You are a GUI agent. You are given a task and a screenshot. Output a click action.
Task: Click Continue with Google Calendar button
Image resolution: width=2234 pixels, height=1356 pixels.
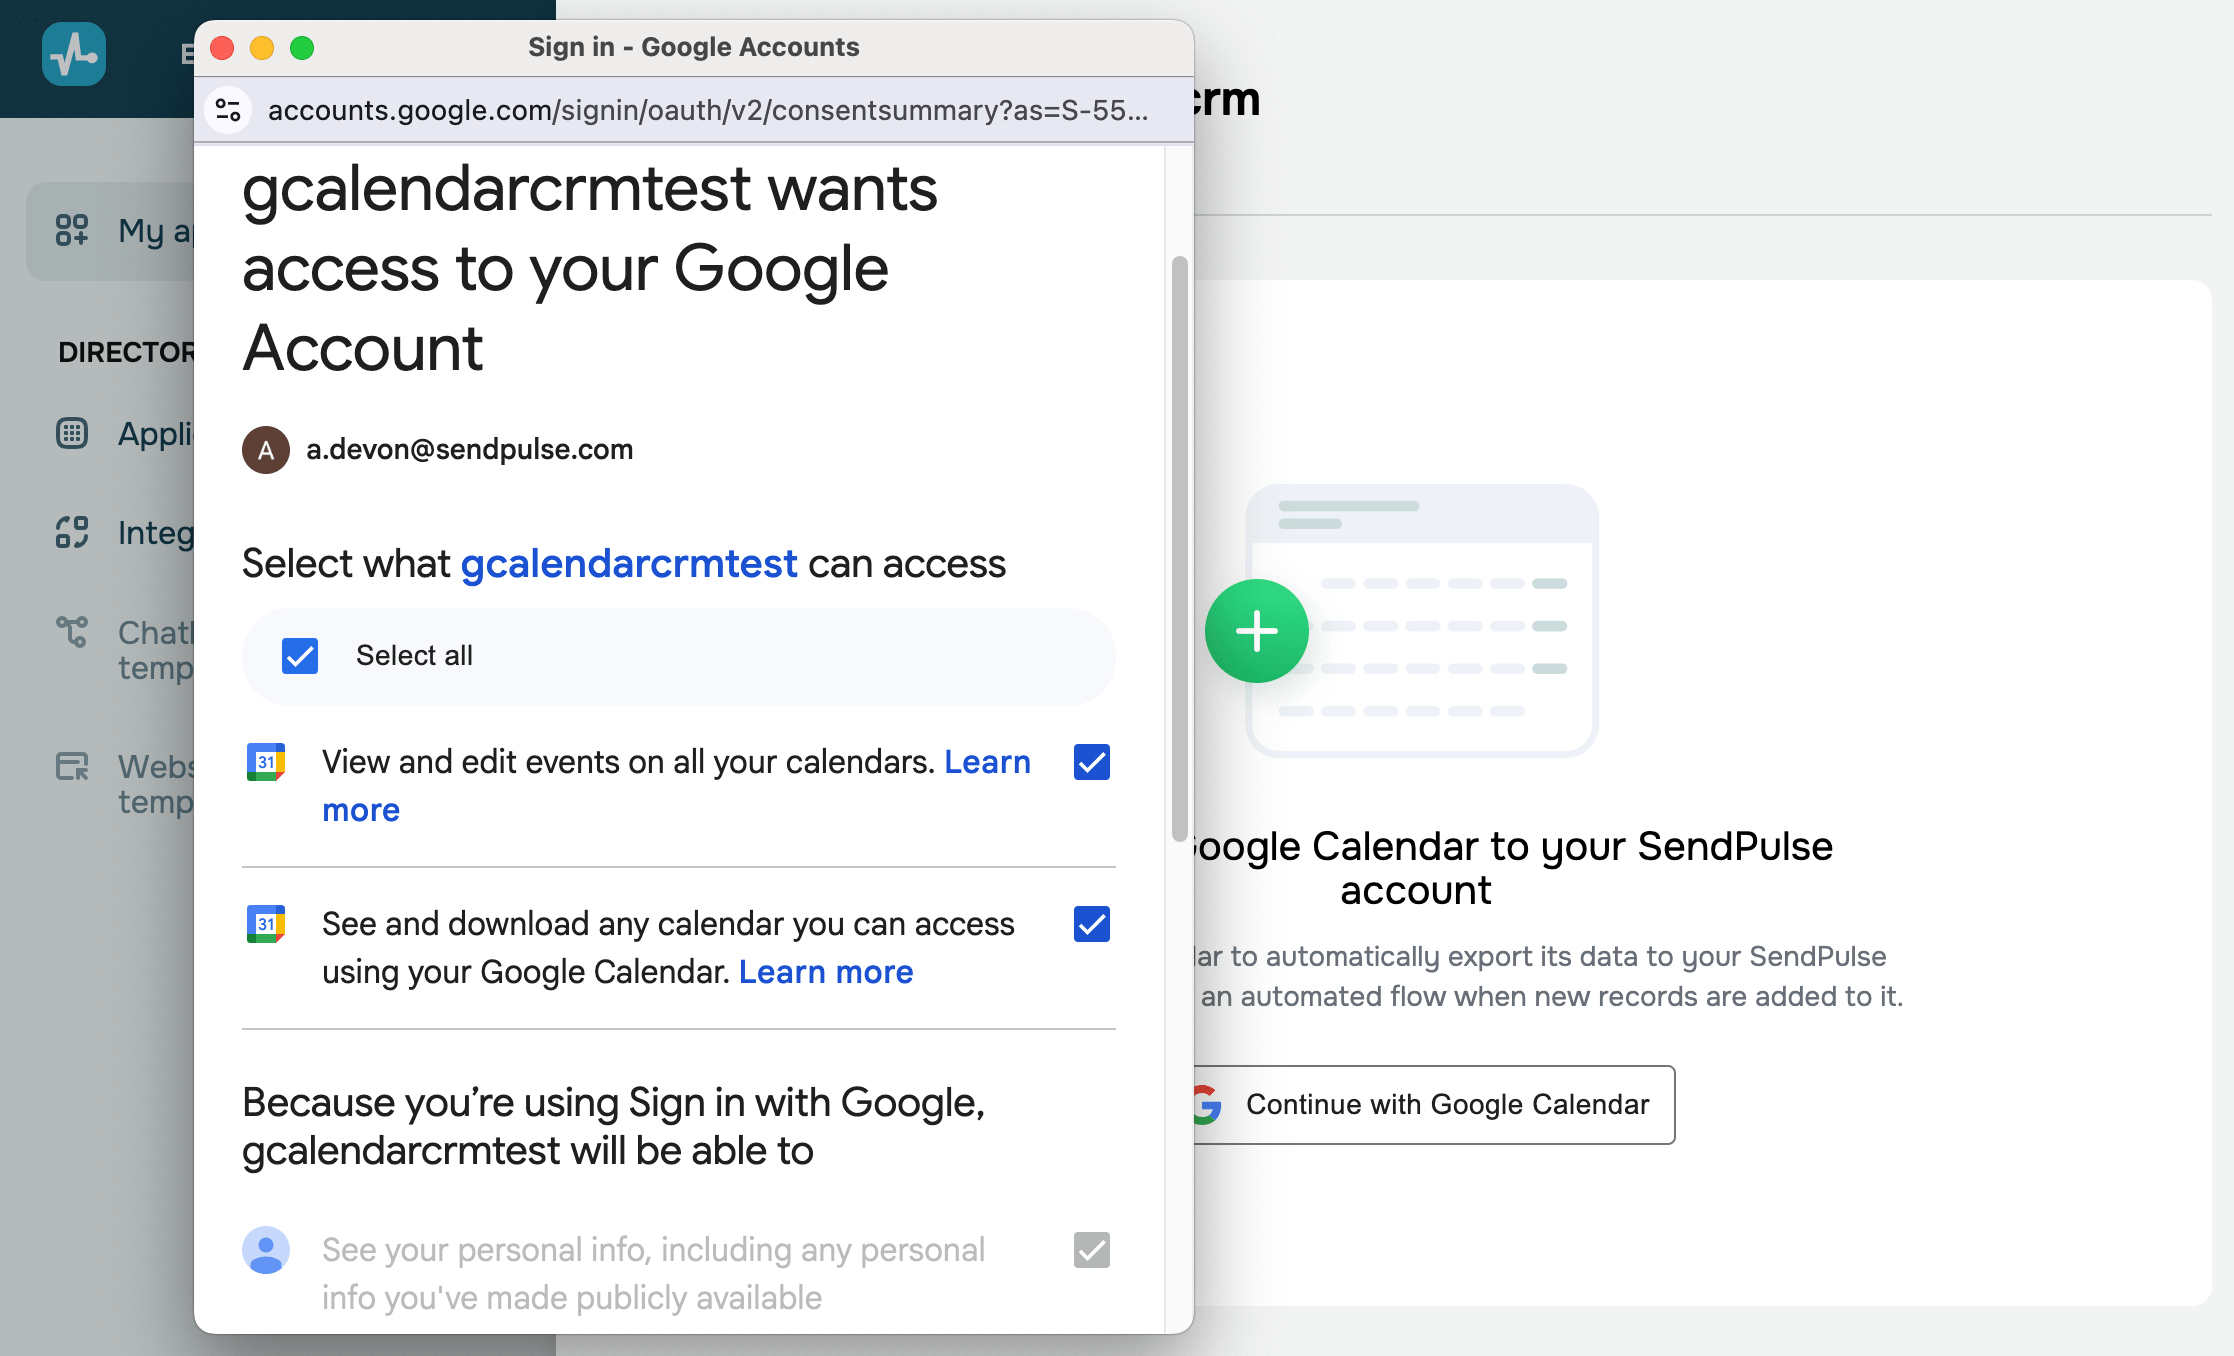coord(1432,1105)
